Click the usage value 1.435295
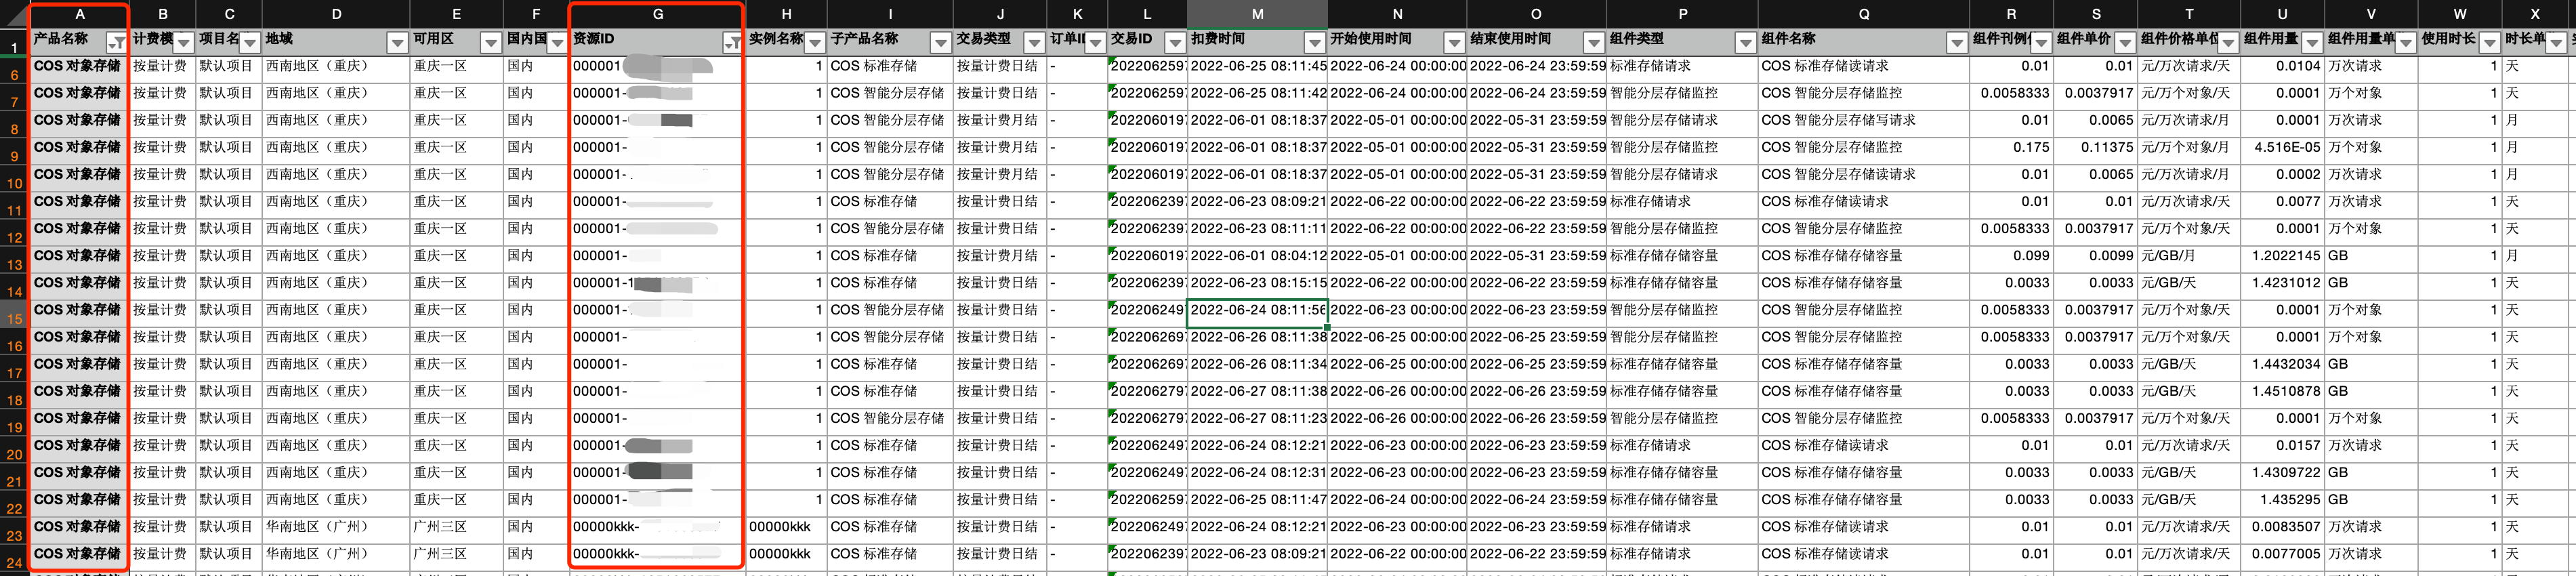The height and width of the screenshot is (576, 2576). pos(2290,499)
